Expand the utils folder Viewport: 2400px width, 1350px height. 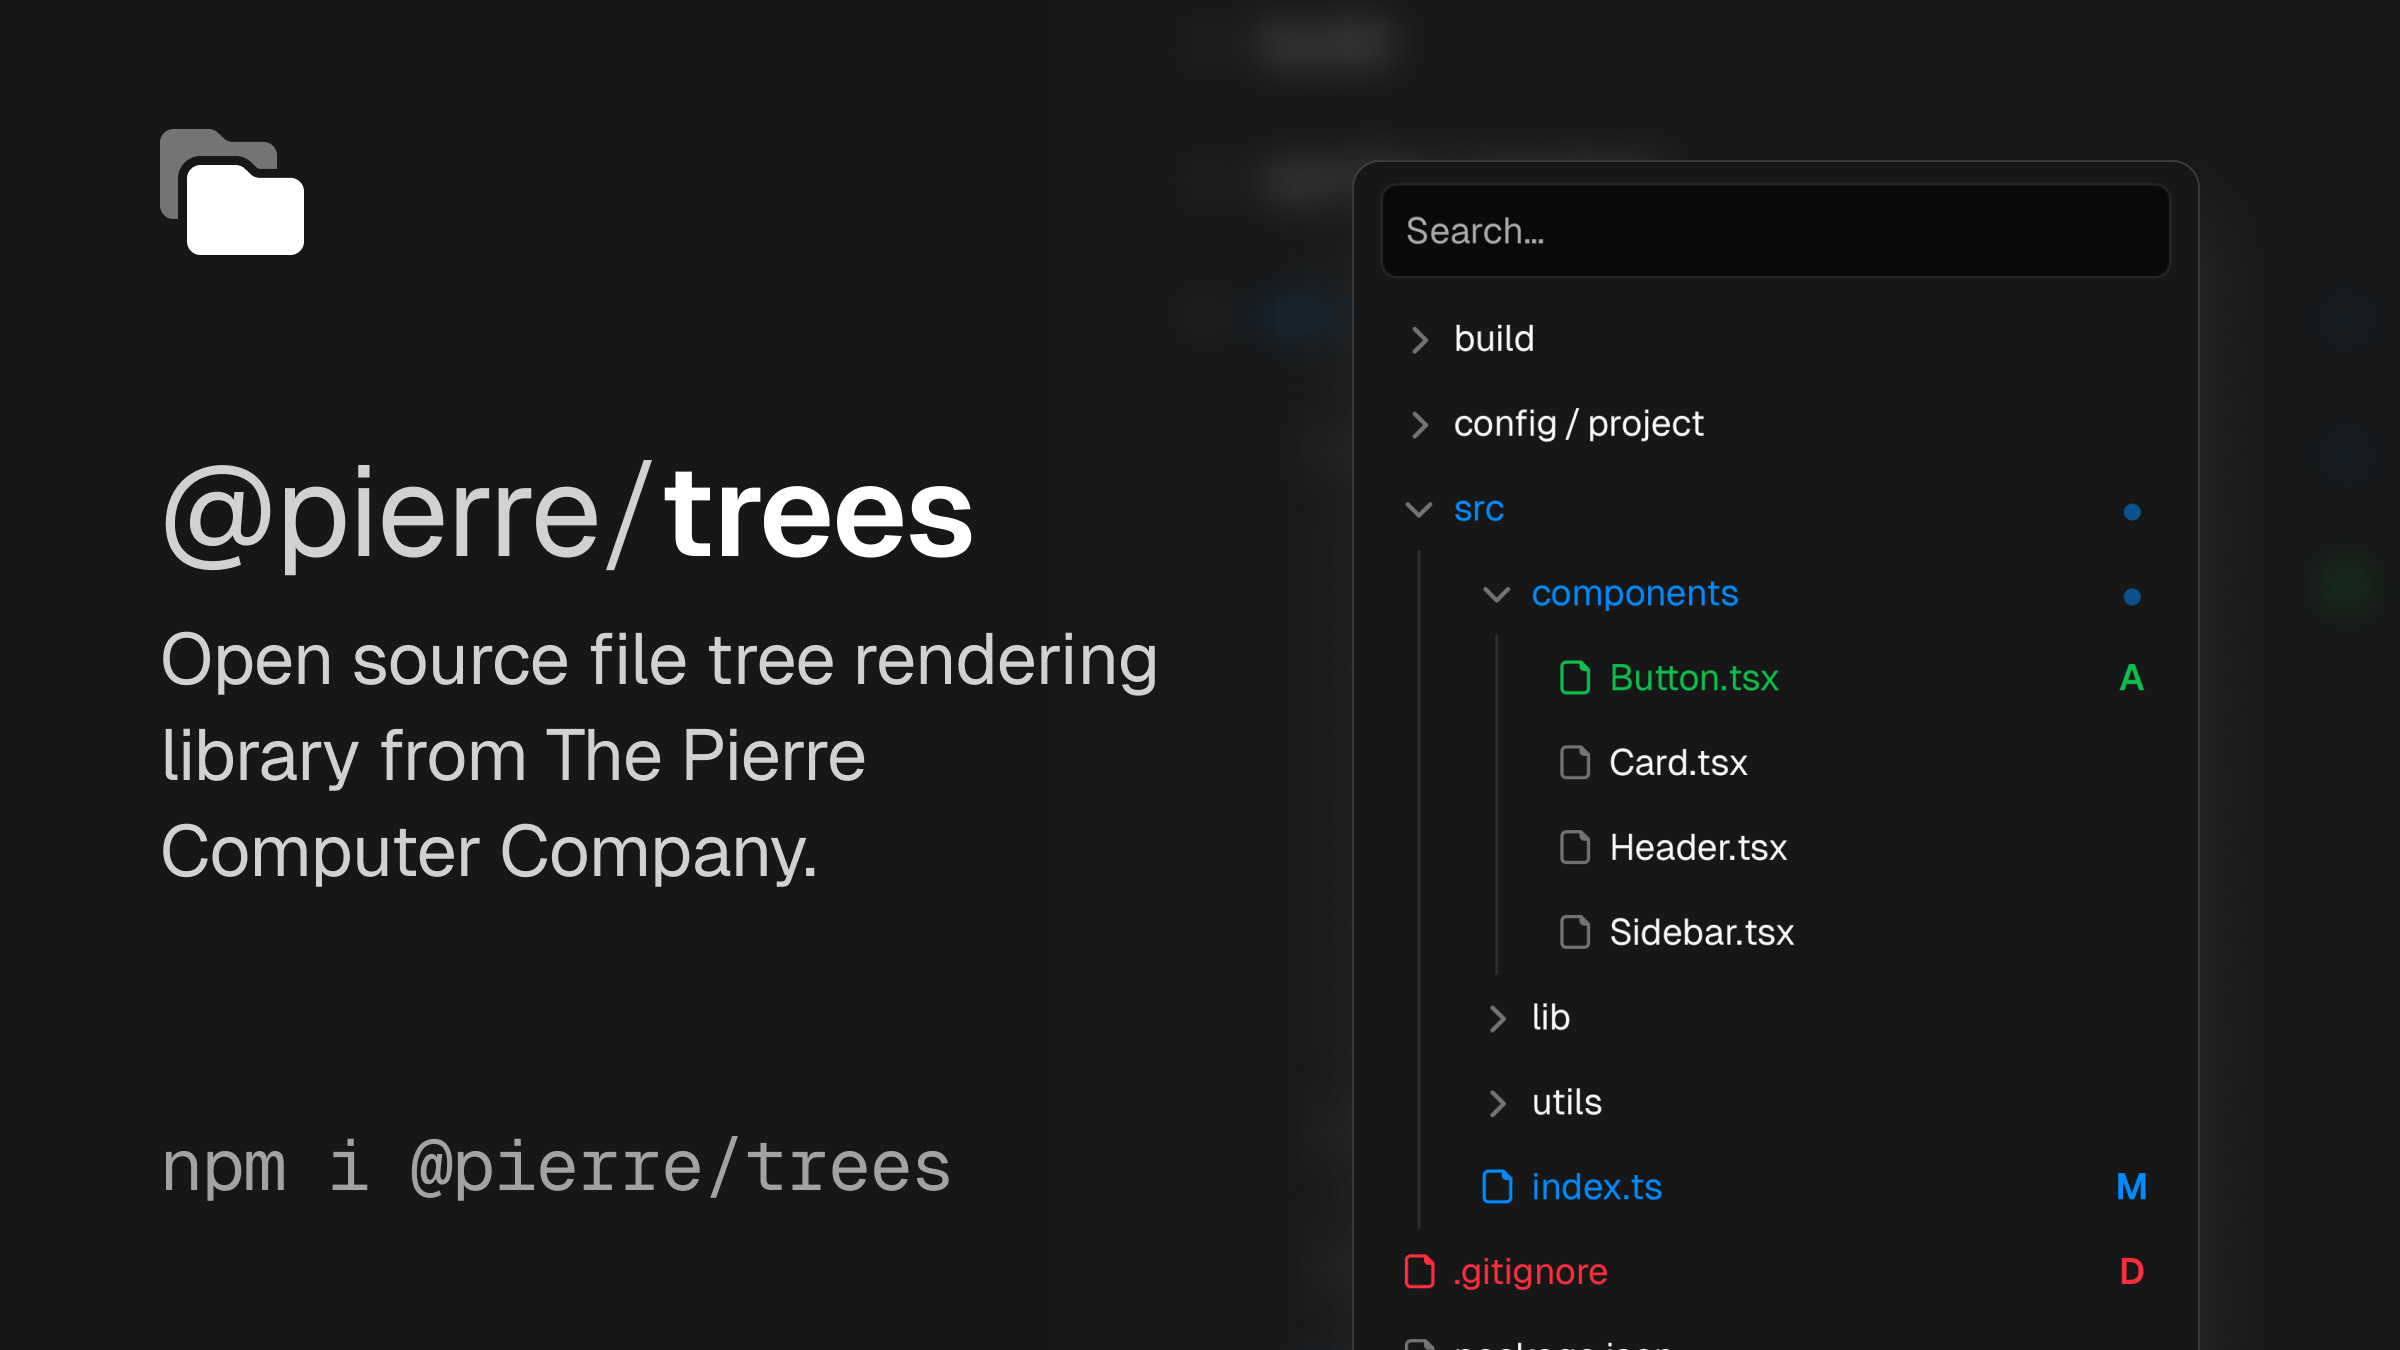coord(1497,1103)
